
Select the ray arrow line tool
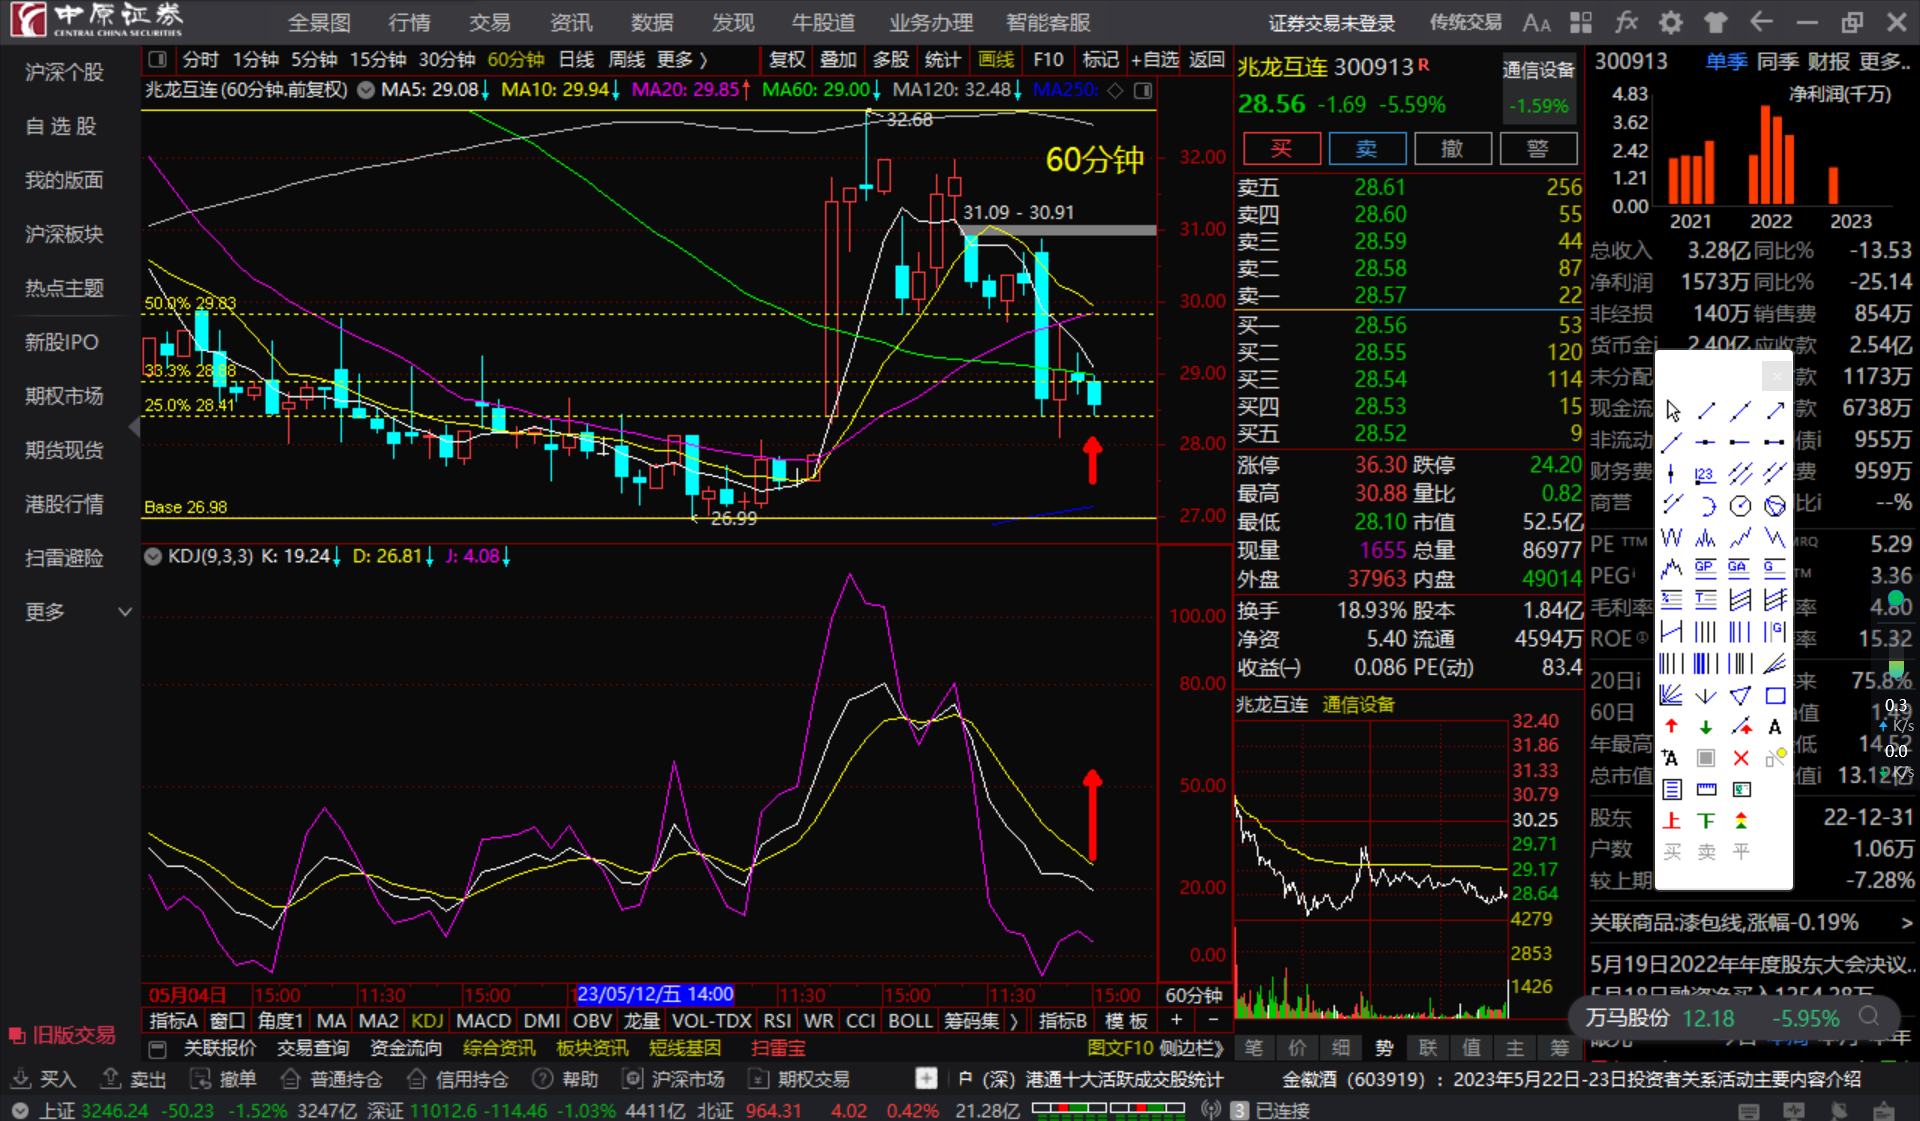(x=1775, y=411)
